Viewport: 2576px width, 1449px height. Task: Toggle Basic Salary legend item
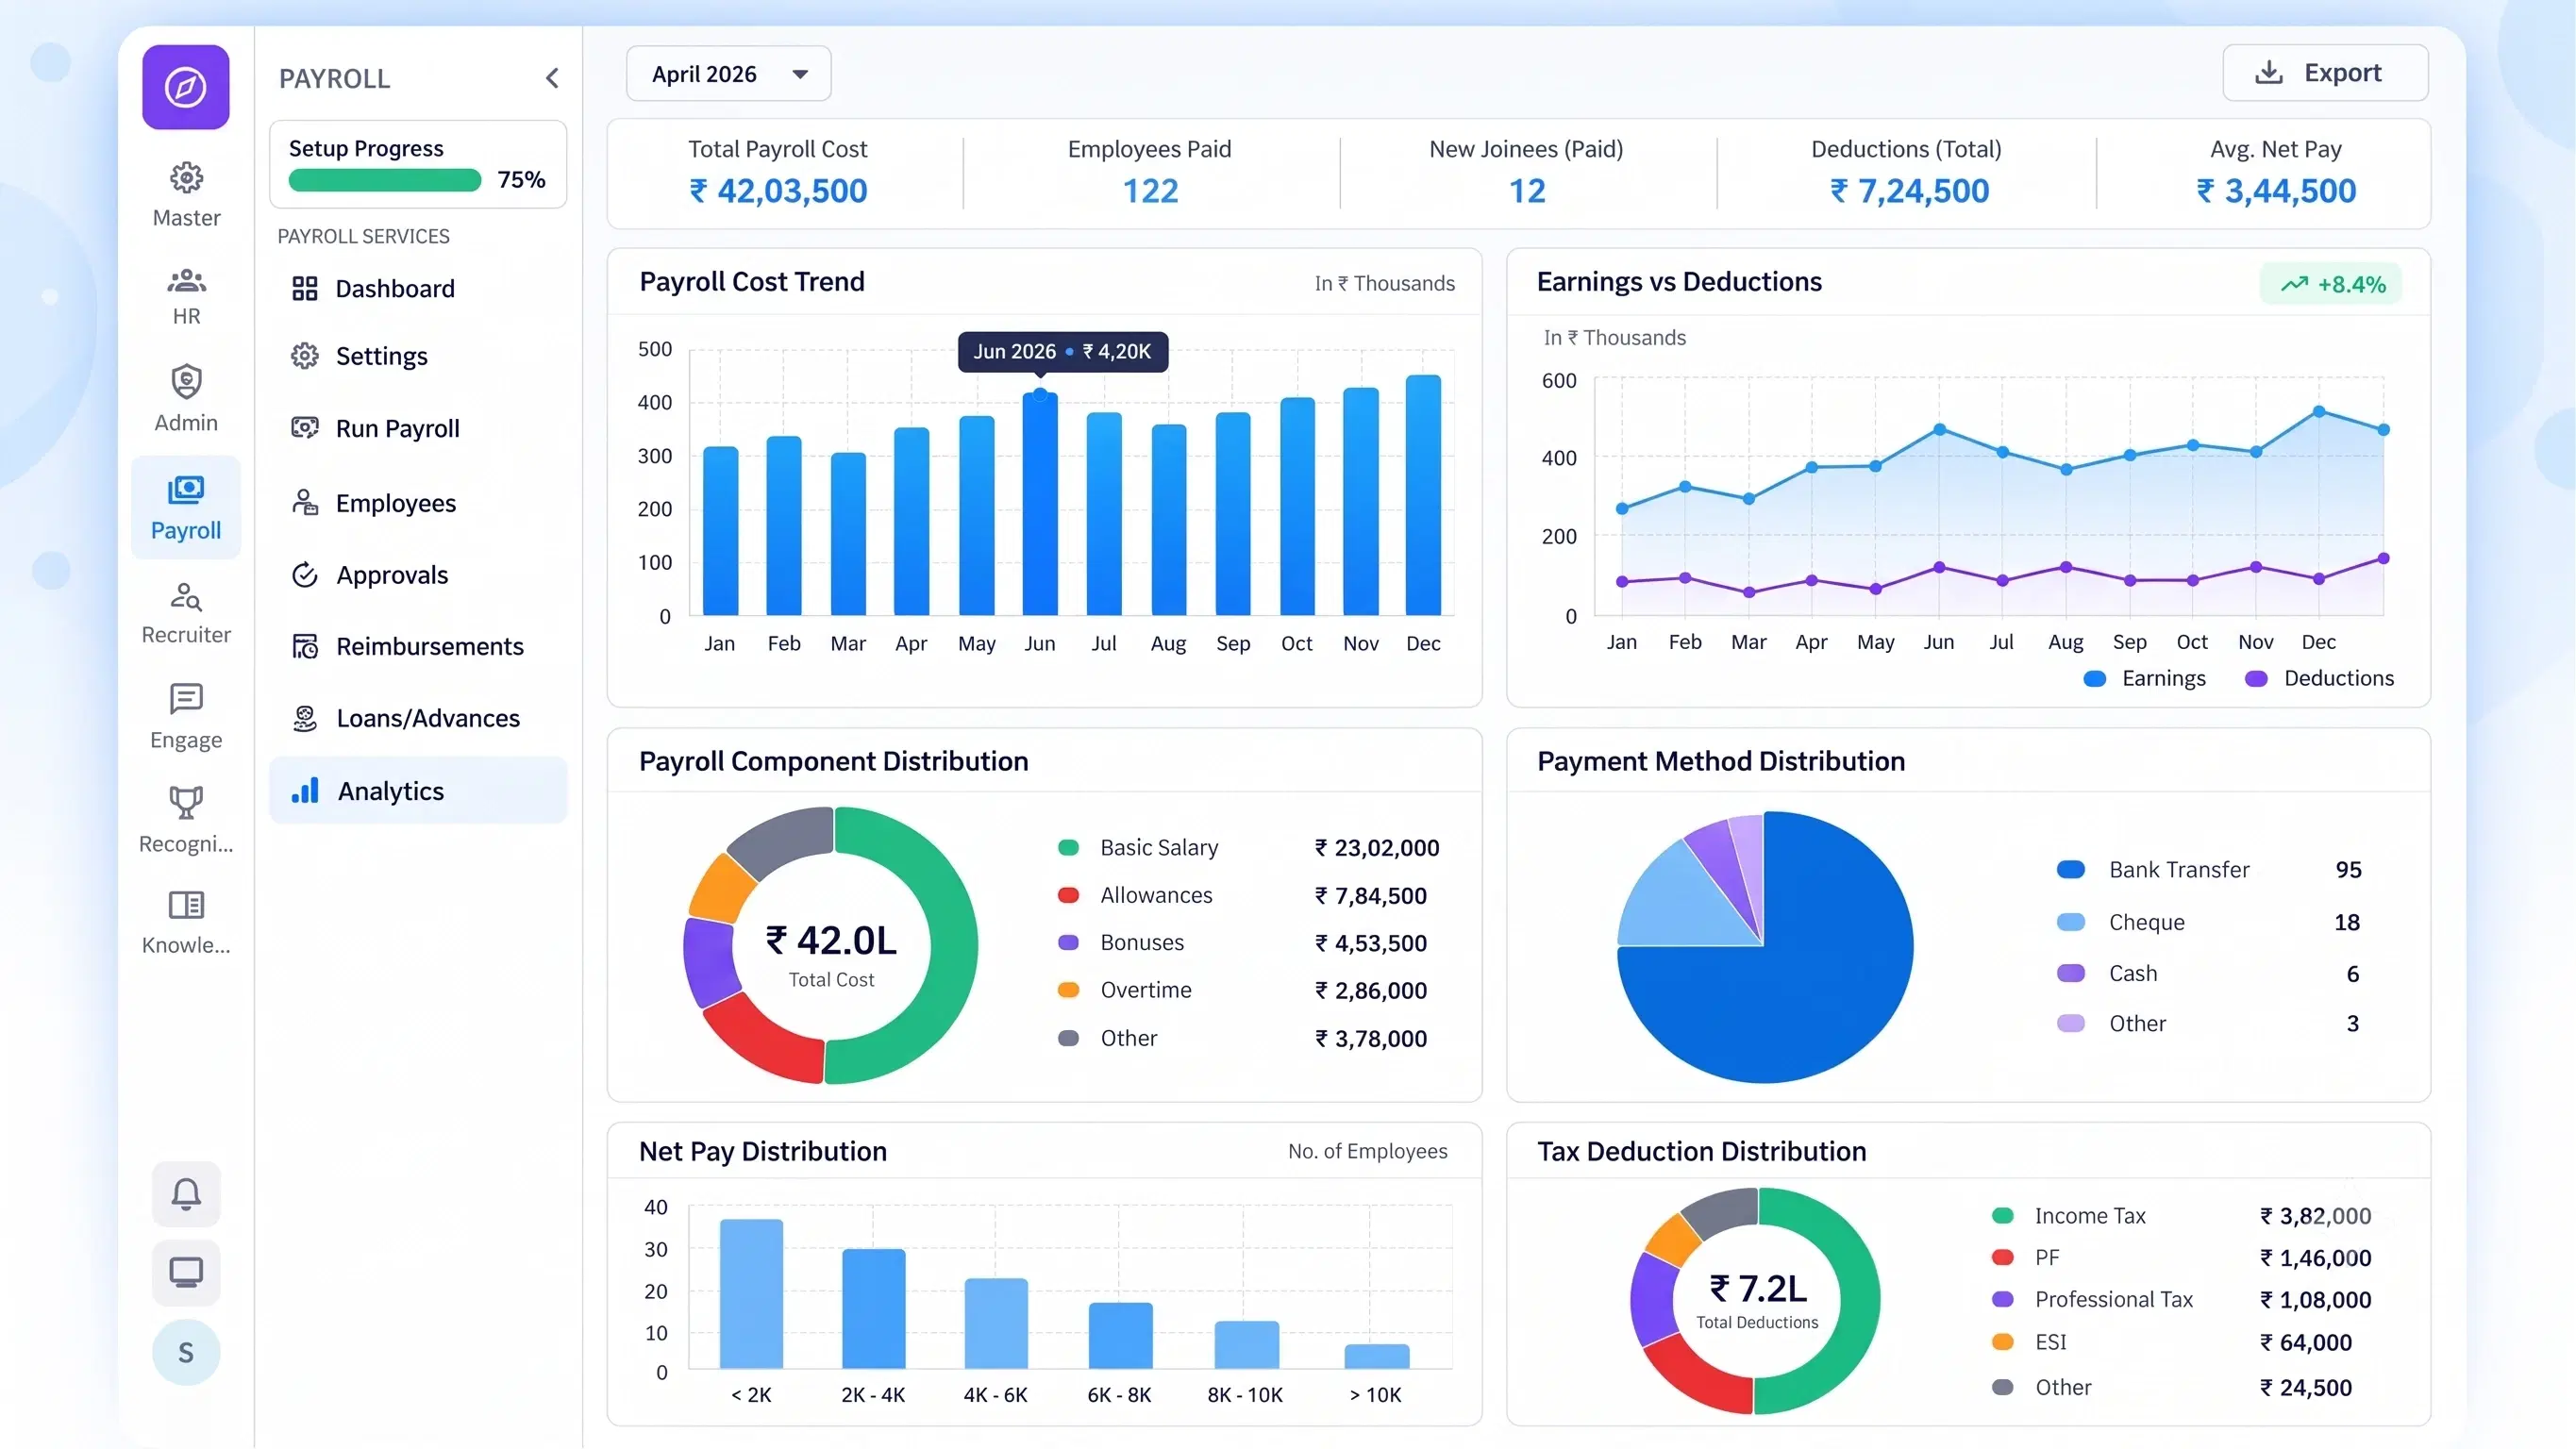[x=1138, y=848]
